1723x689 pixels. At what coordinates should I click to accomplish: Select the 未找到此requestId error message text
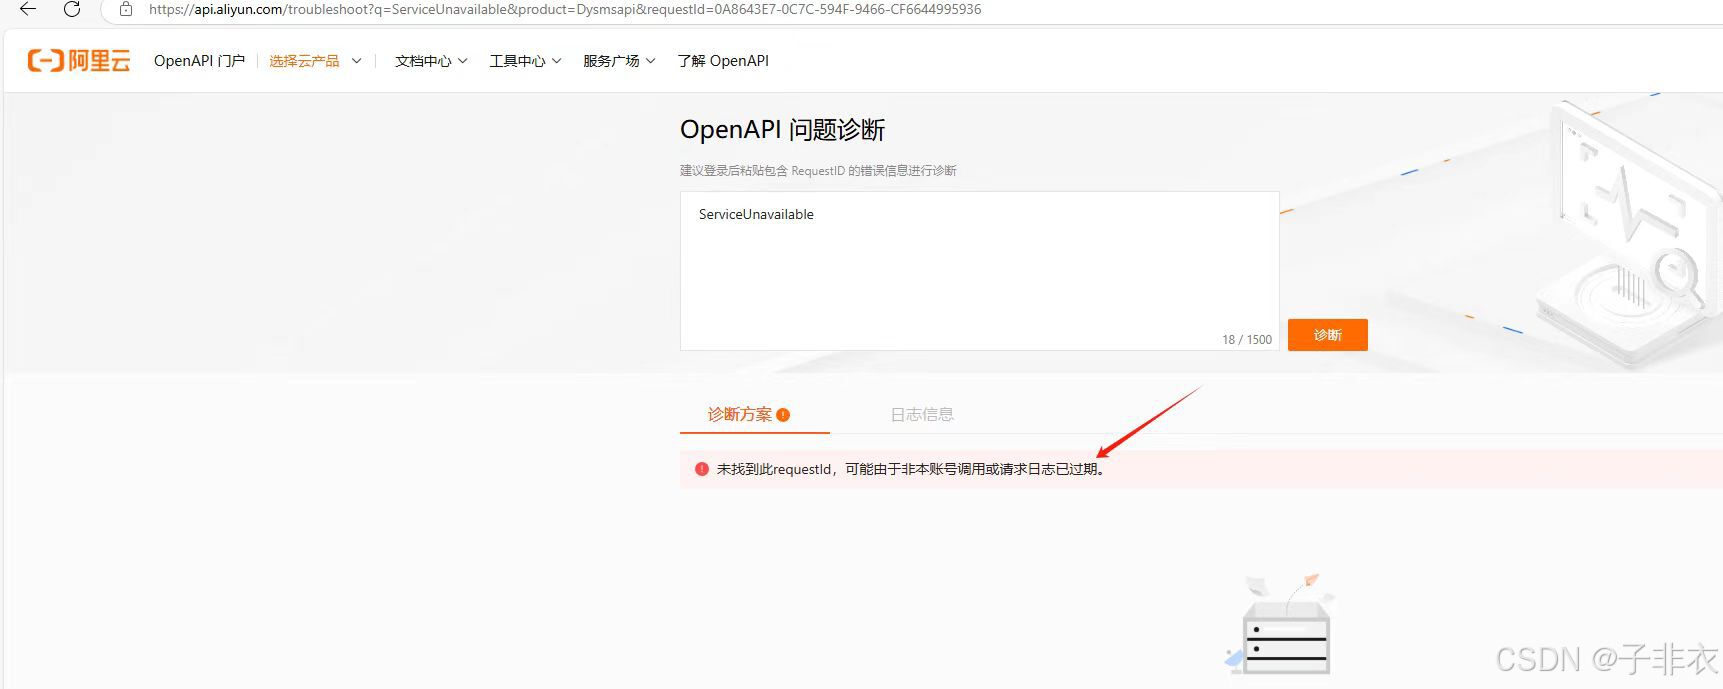coord(912,469)
